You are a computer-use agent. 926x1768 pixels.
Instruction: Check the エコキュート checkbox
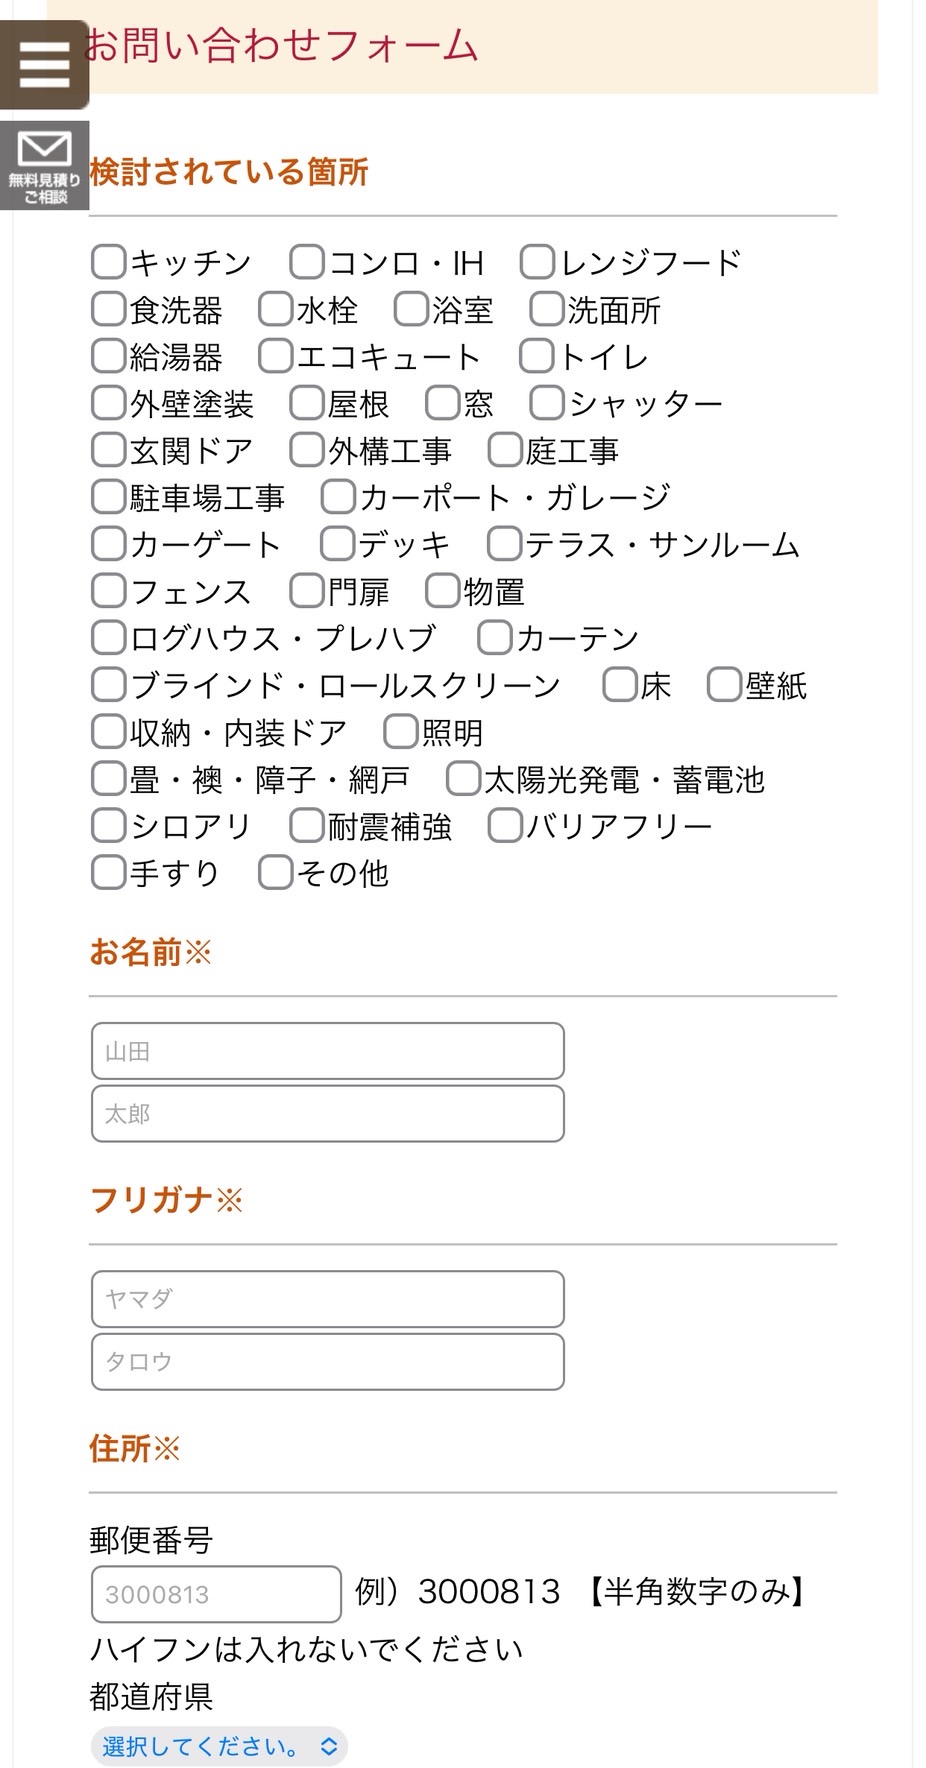click(x=276, y=356)
